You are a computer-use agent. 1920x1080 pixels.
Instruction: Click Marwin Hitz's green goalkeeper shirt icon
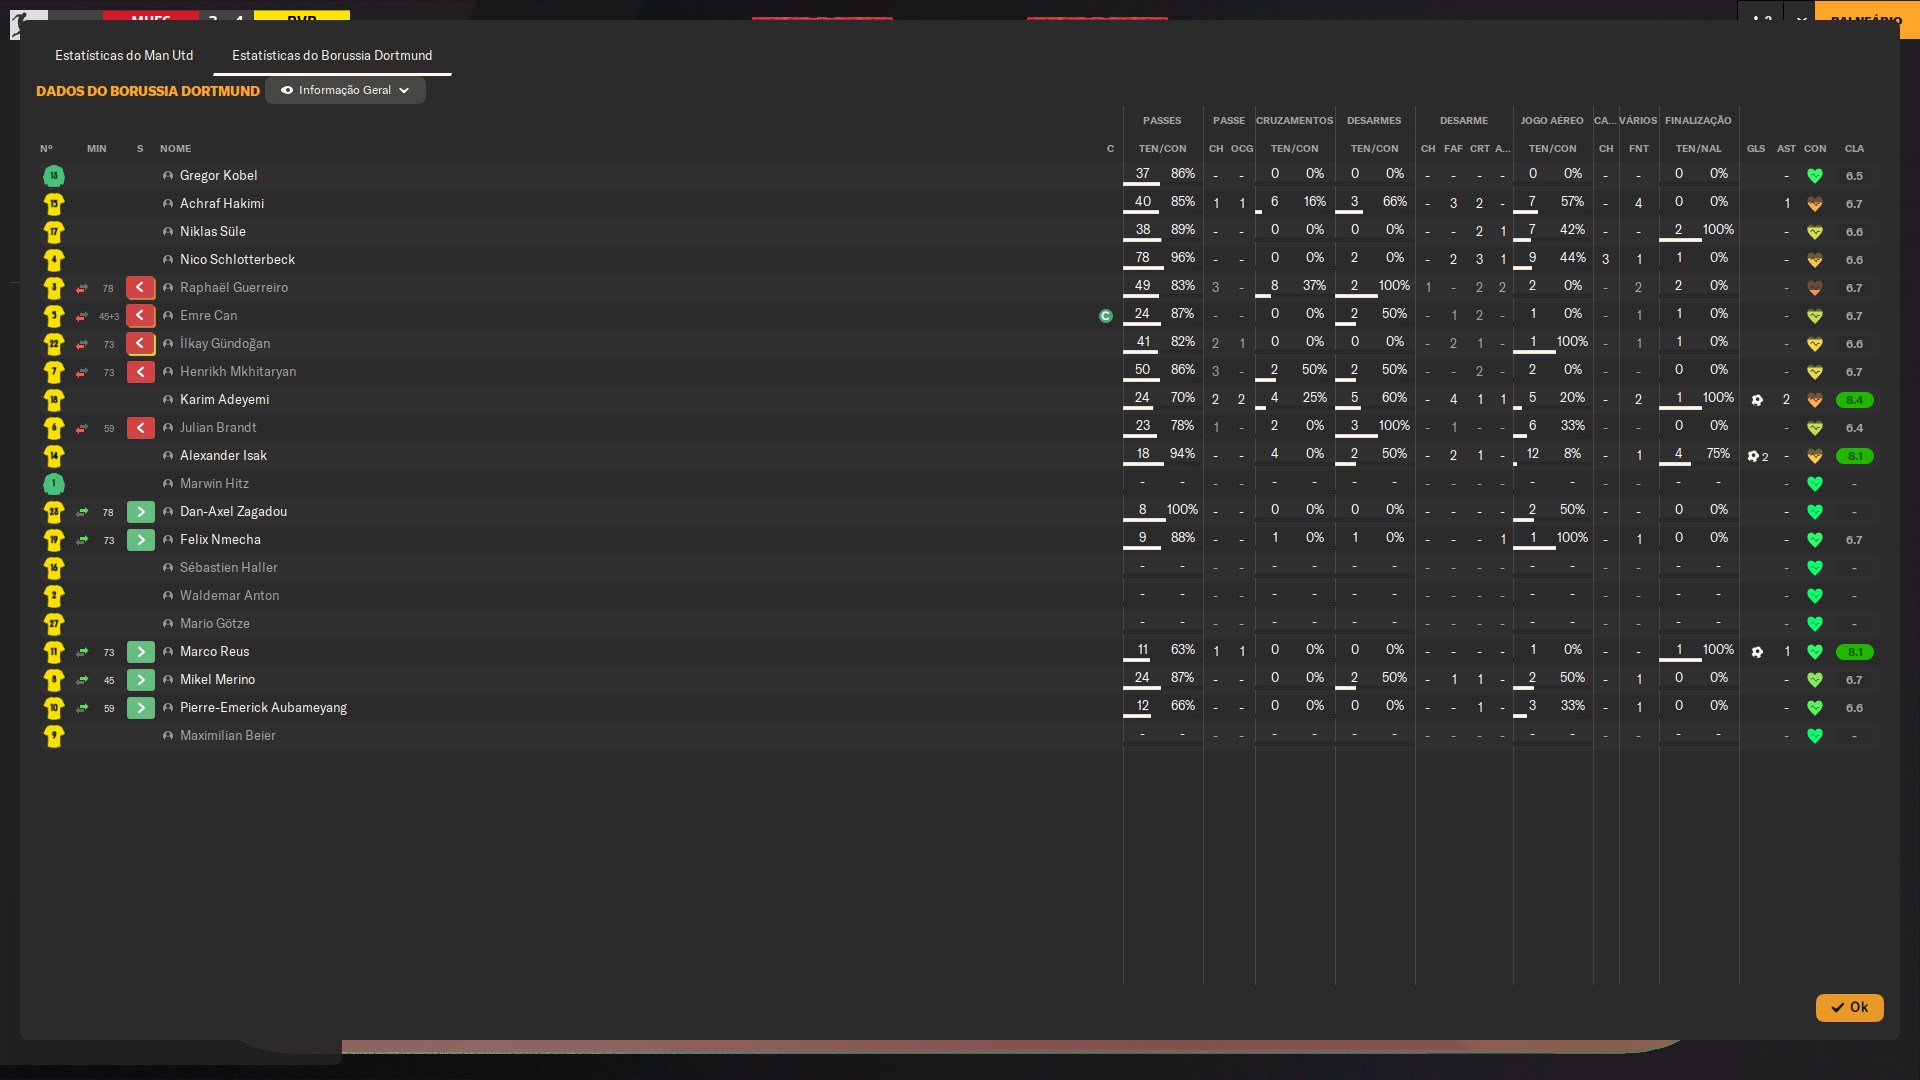(54, 484)
